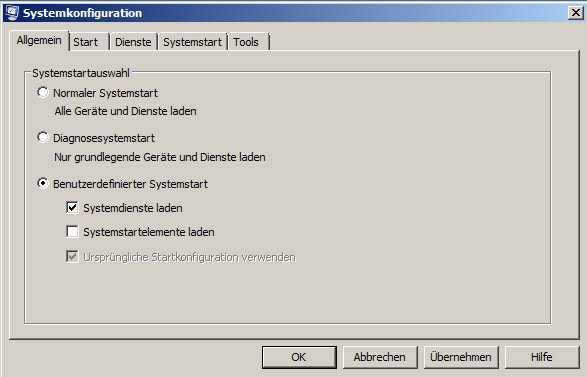
Task: Apply changes with the Übernehmen button
Action: click(x=461, y=357)
